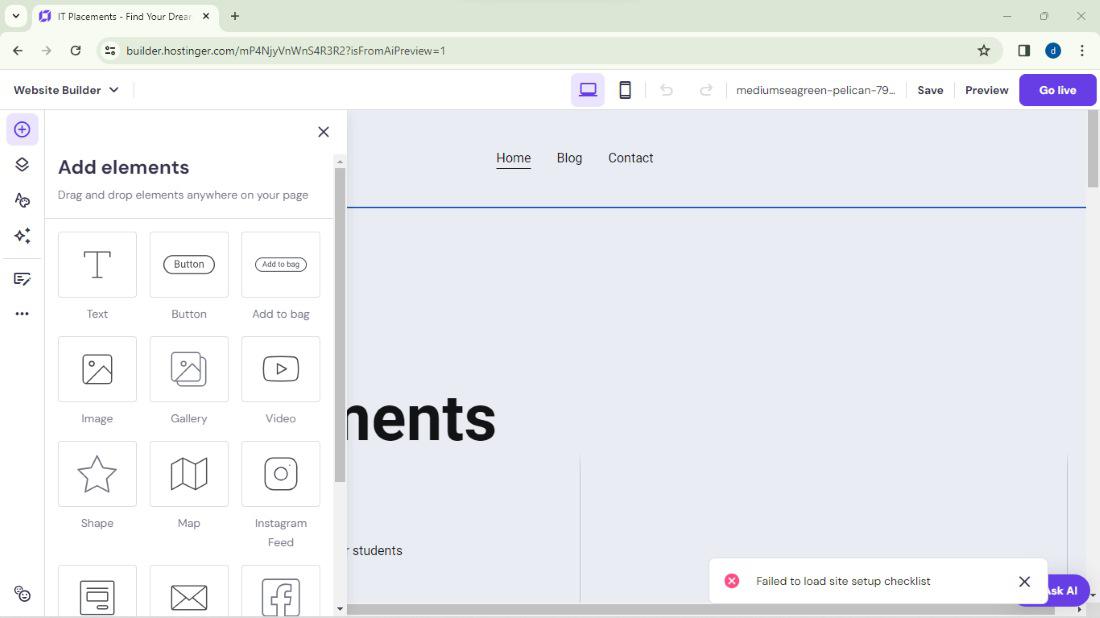
Task: Open the tab search dropdown in Chrome
Action: [x=15, y=15]
